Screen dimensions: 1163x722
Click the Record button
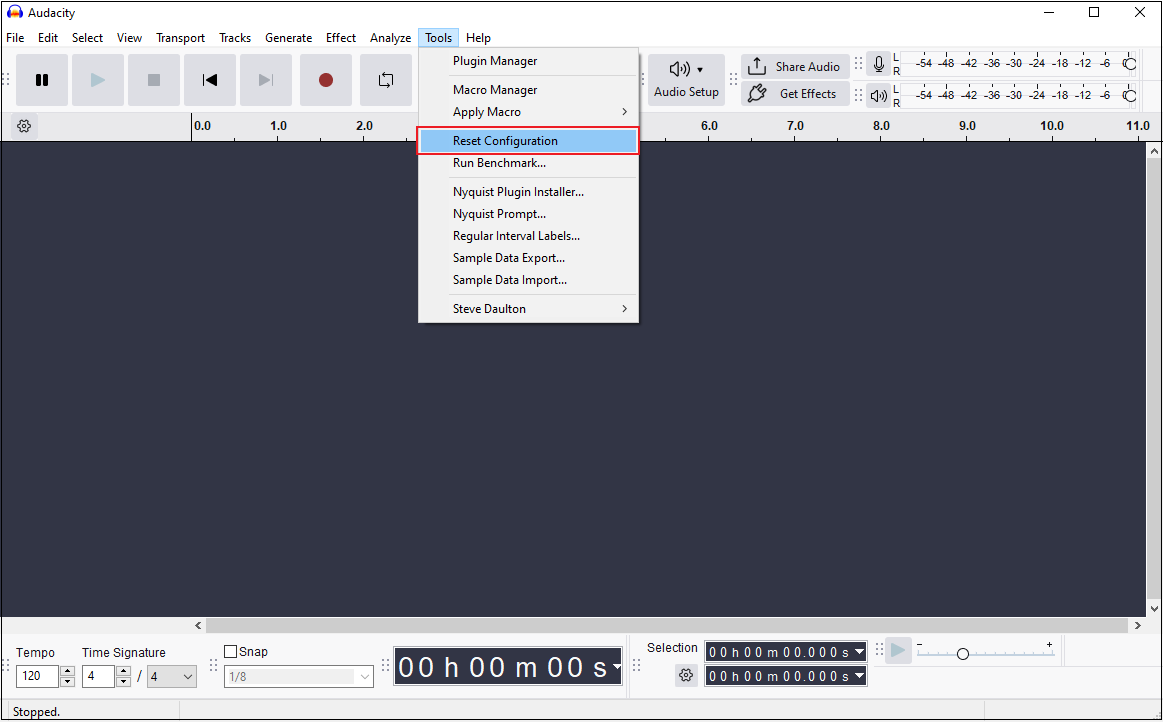click(x=326, y=80)
